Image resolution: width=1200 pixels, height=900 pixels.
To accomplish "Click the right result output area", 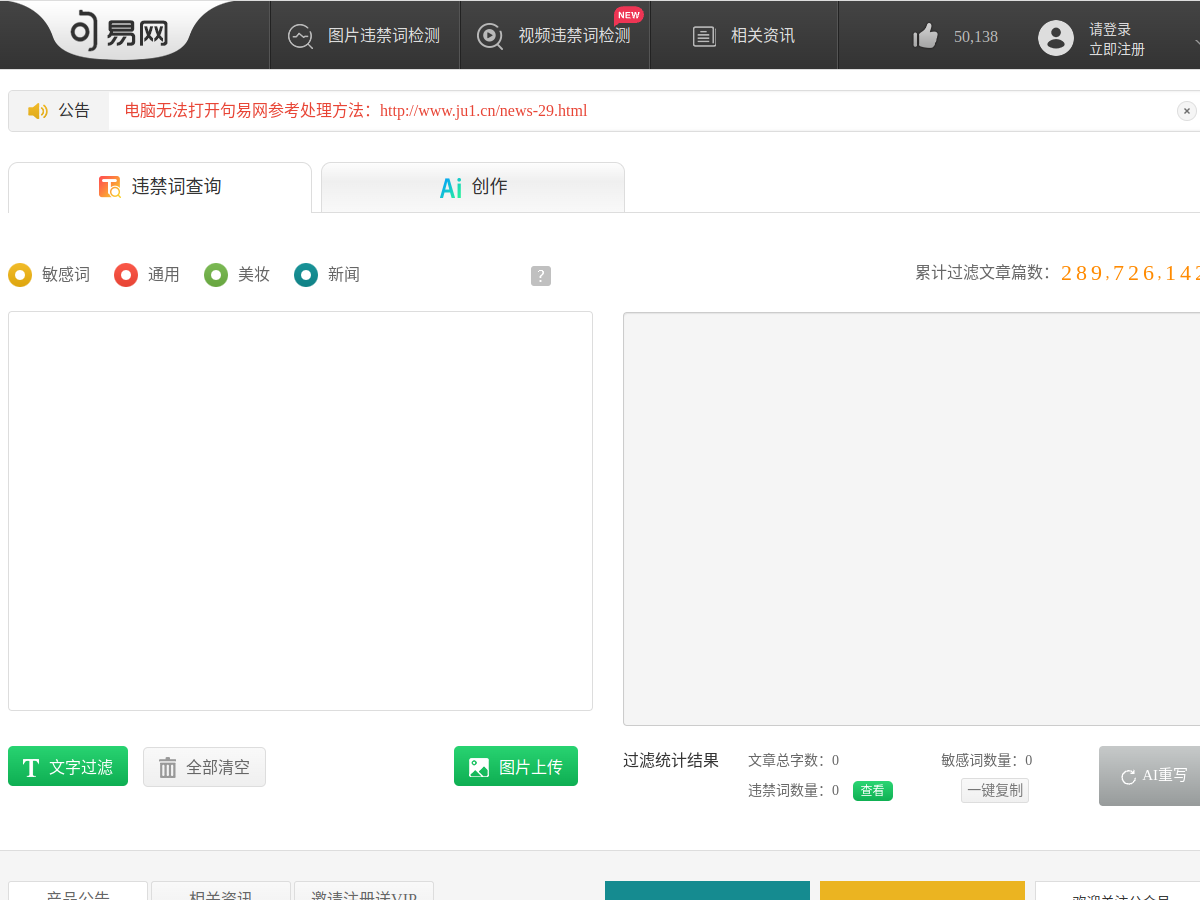I will point(911,519).
